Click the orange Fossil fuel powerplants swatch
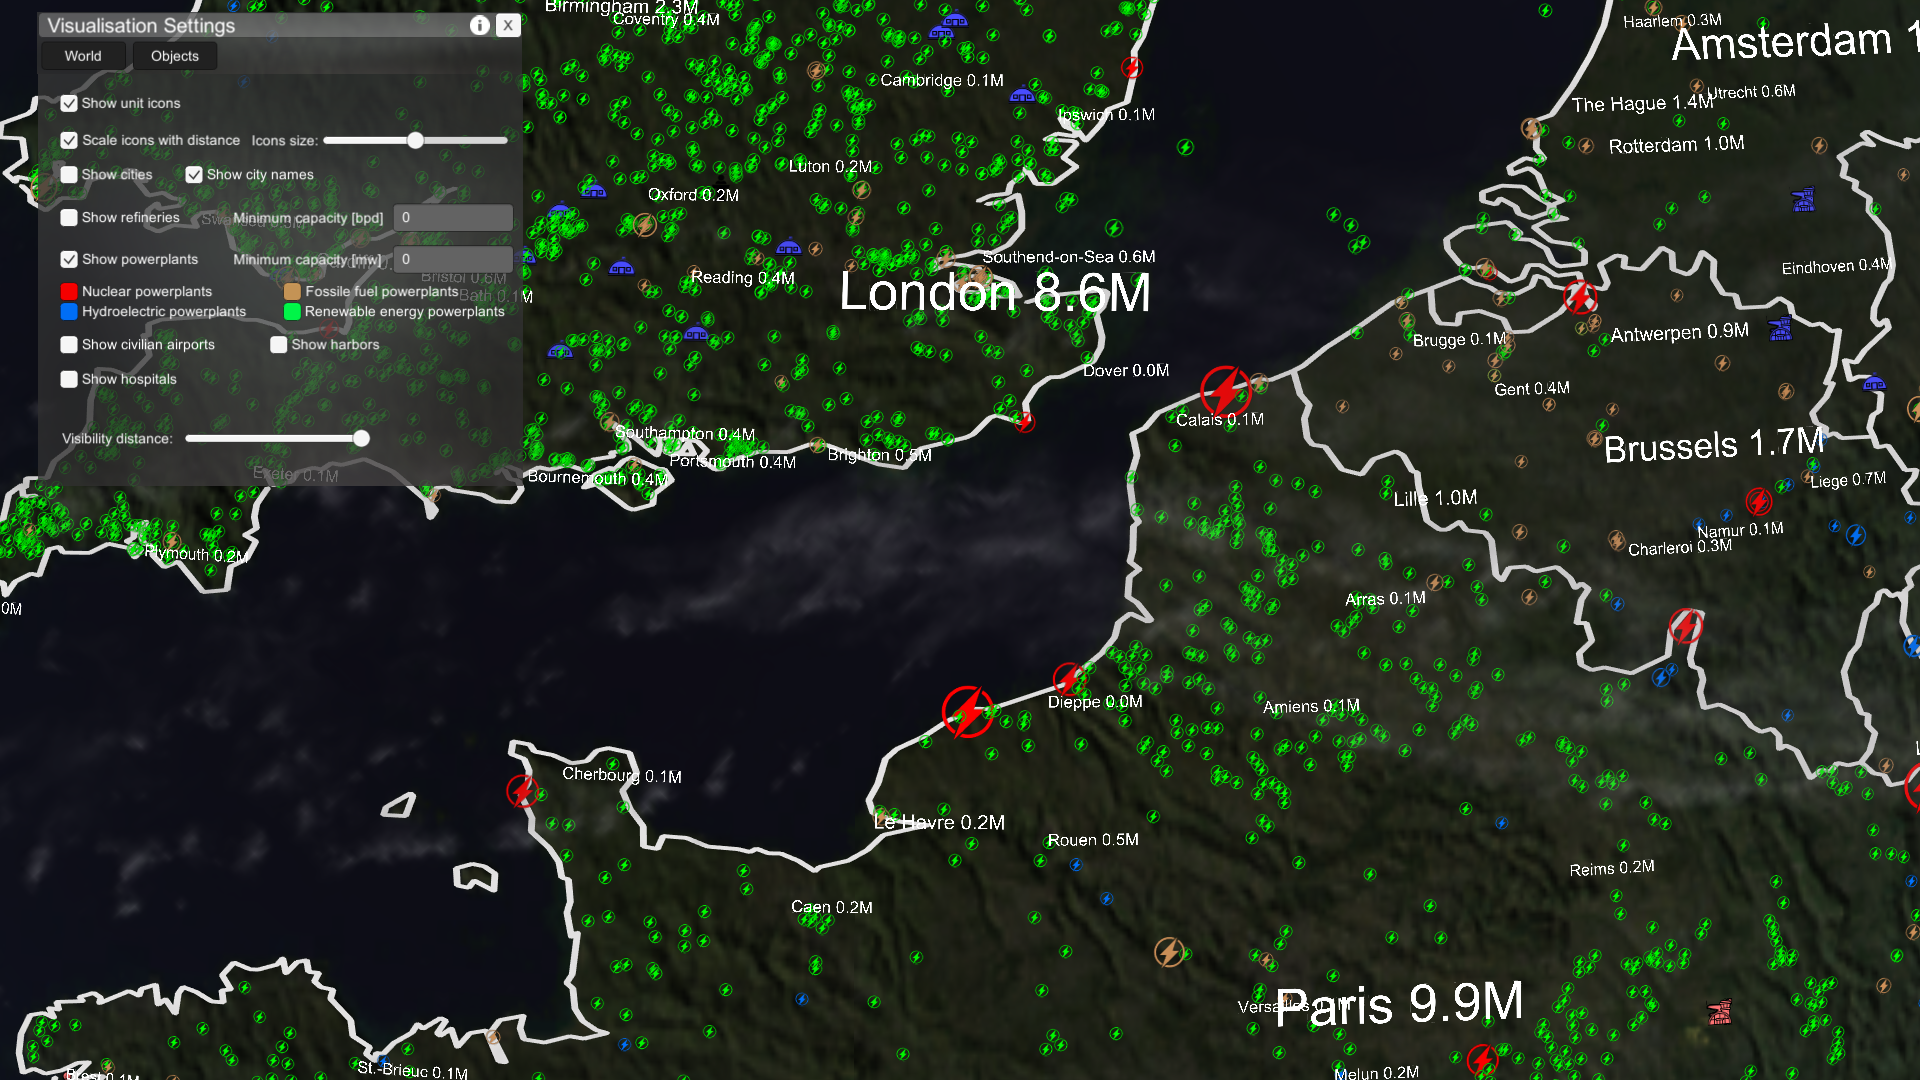This screenshot has height=1080, width=1920. [292, 291]
